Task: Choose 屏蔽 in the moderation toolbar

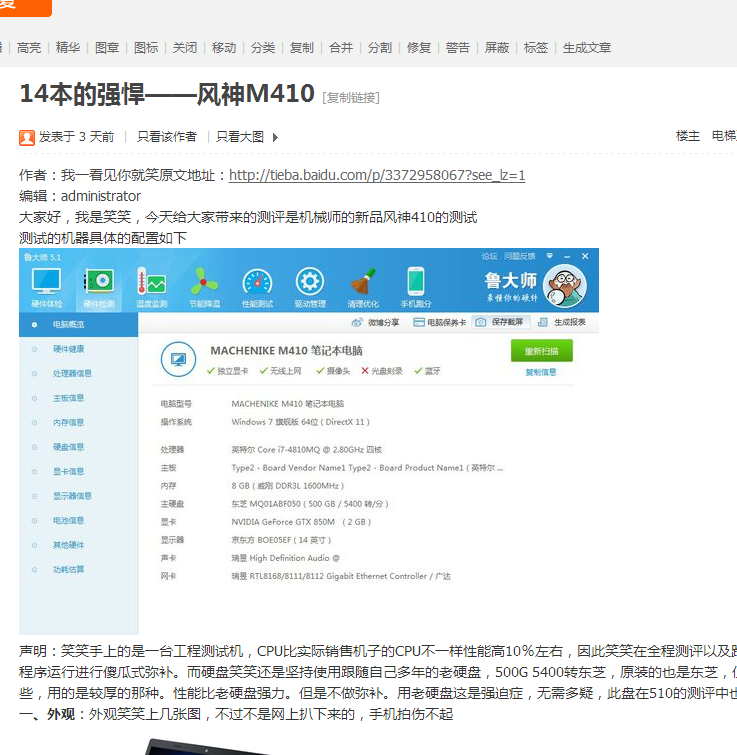Action: pyautogui.click(x=497, y=48)
